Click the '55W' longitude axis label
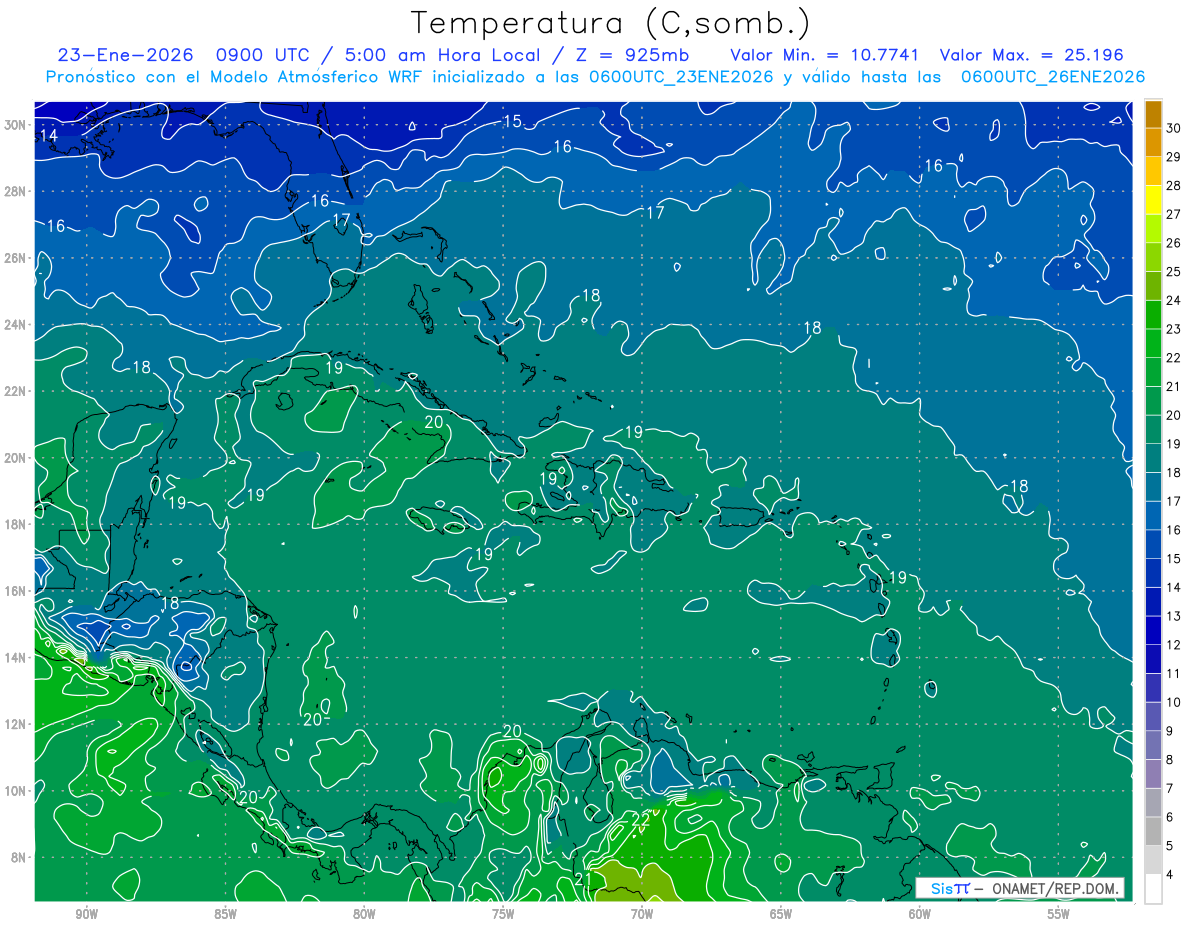1200x927 pixels. (x=1059, y=913)
